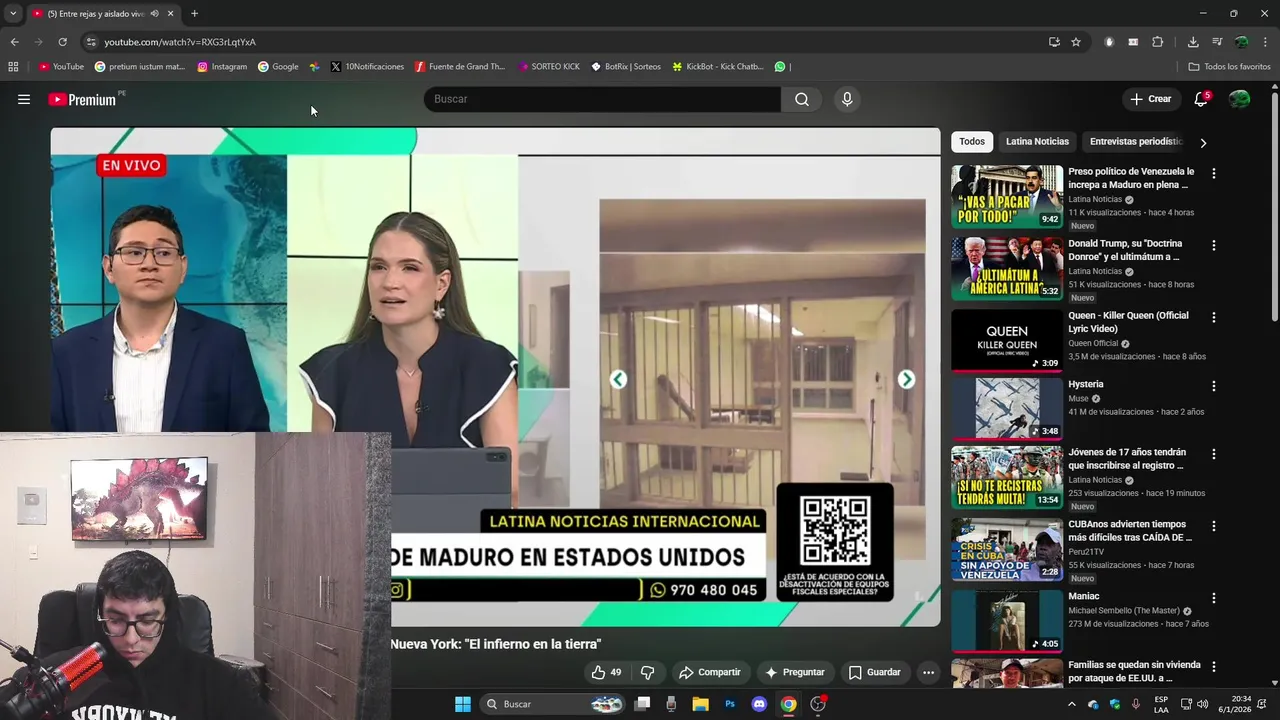Open options for Donald Trump video

(1214, 245)
